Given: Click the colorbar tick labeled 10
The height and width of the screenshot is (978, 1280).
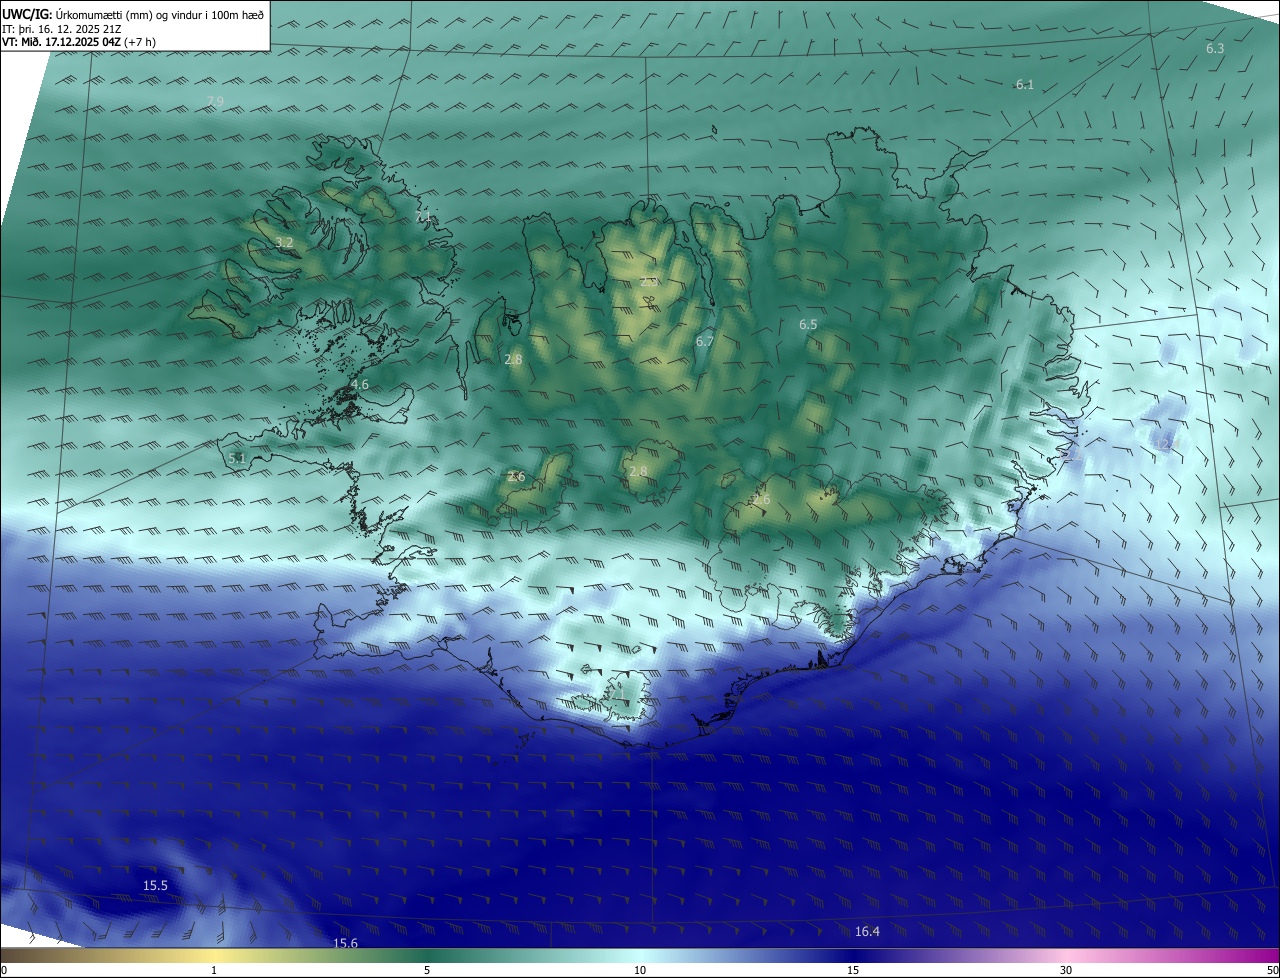Looking at the screenshot, I should [x=640, y=970].
